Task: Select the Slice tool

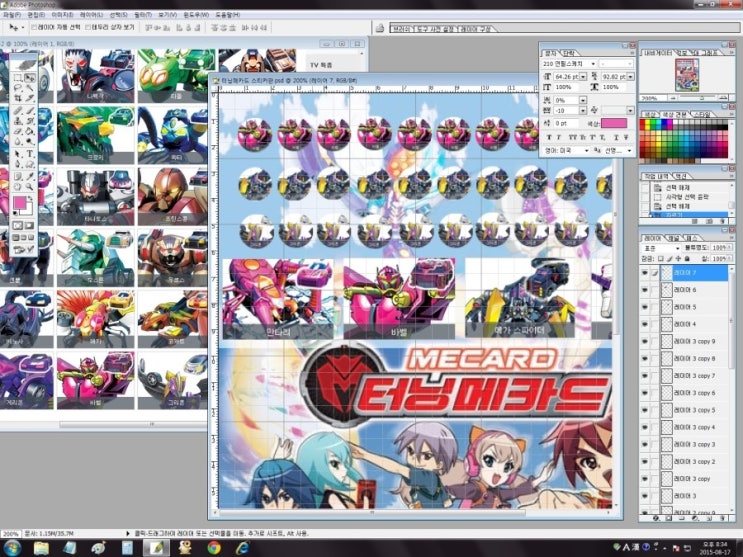Action: tap(30, 98)
